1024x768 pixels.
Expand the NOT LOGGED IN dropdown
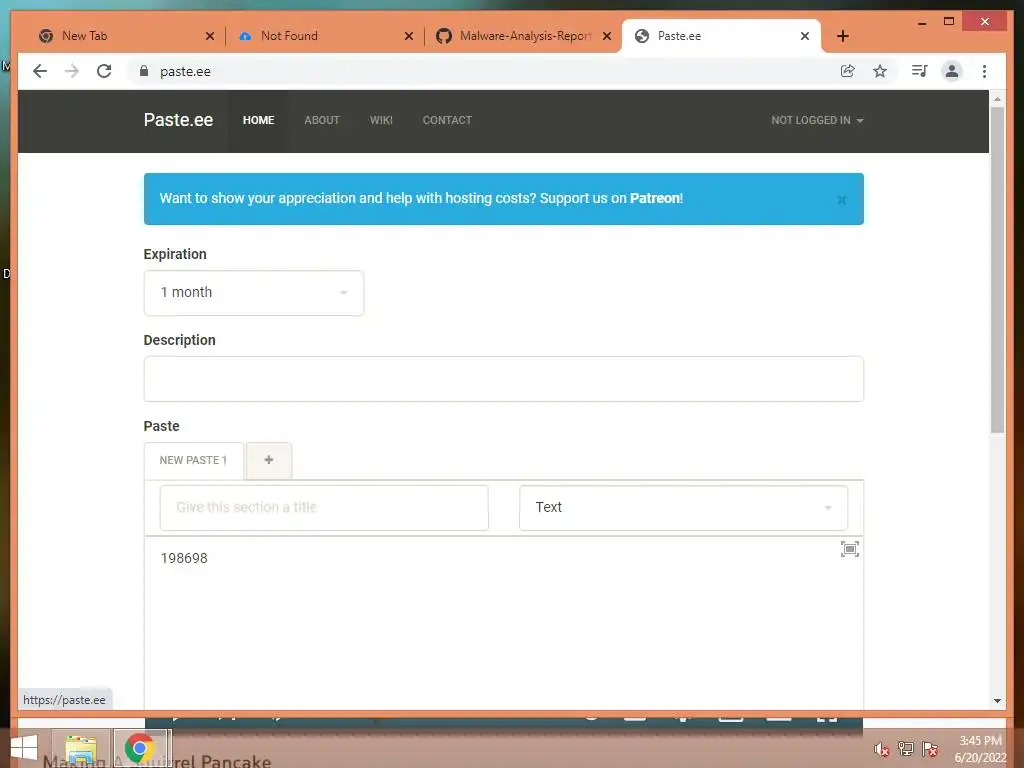pyautogui.click(x=817, y=120)
